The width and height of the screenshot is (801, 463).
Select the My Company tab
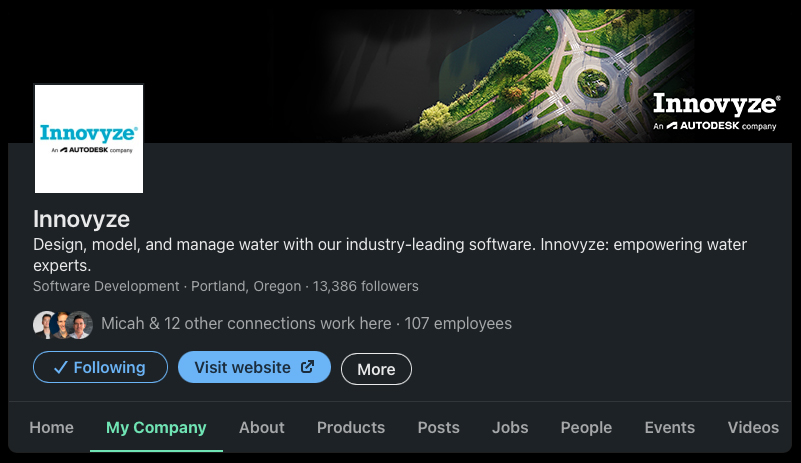point(156,427)
